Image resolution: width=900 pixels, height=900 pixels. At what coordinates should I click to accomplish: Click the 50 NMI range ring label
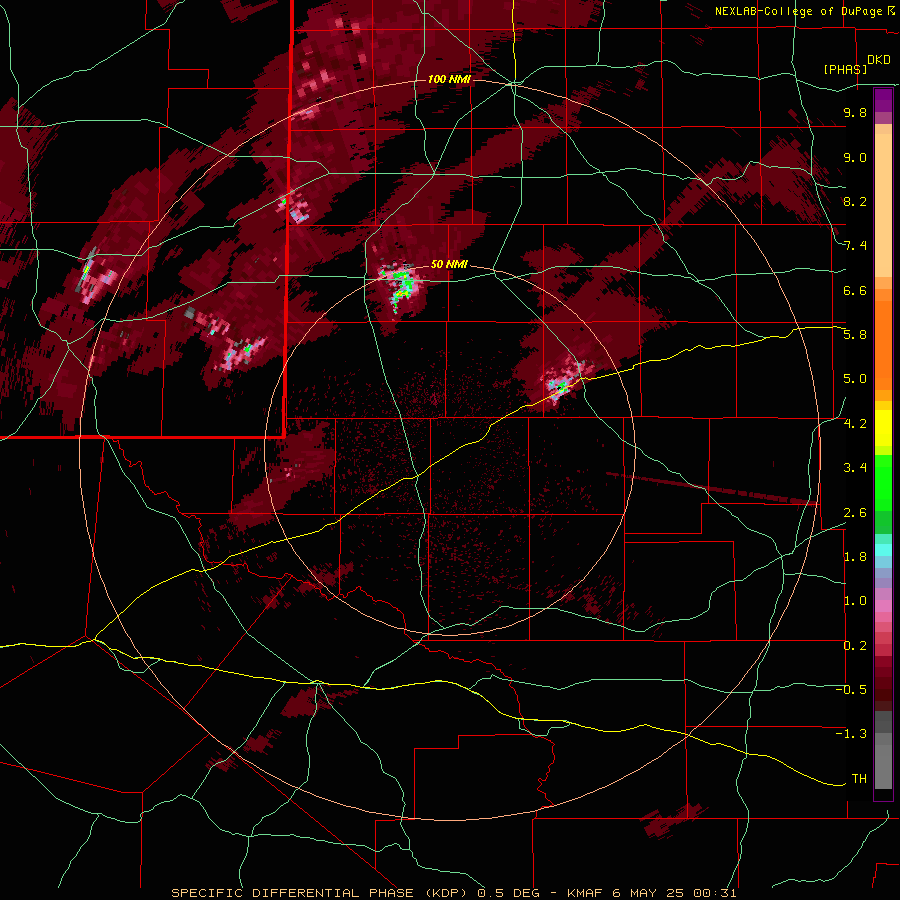point(449,265)
